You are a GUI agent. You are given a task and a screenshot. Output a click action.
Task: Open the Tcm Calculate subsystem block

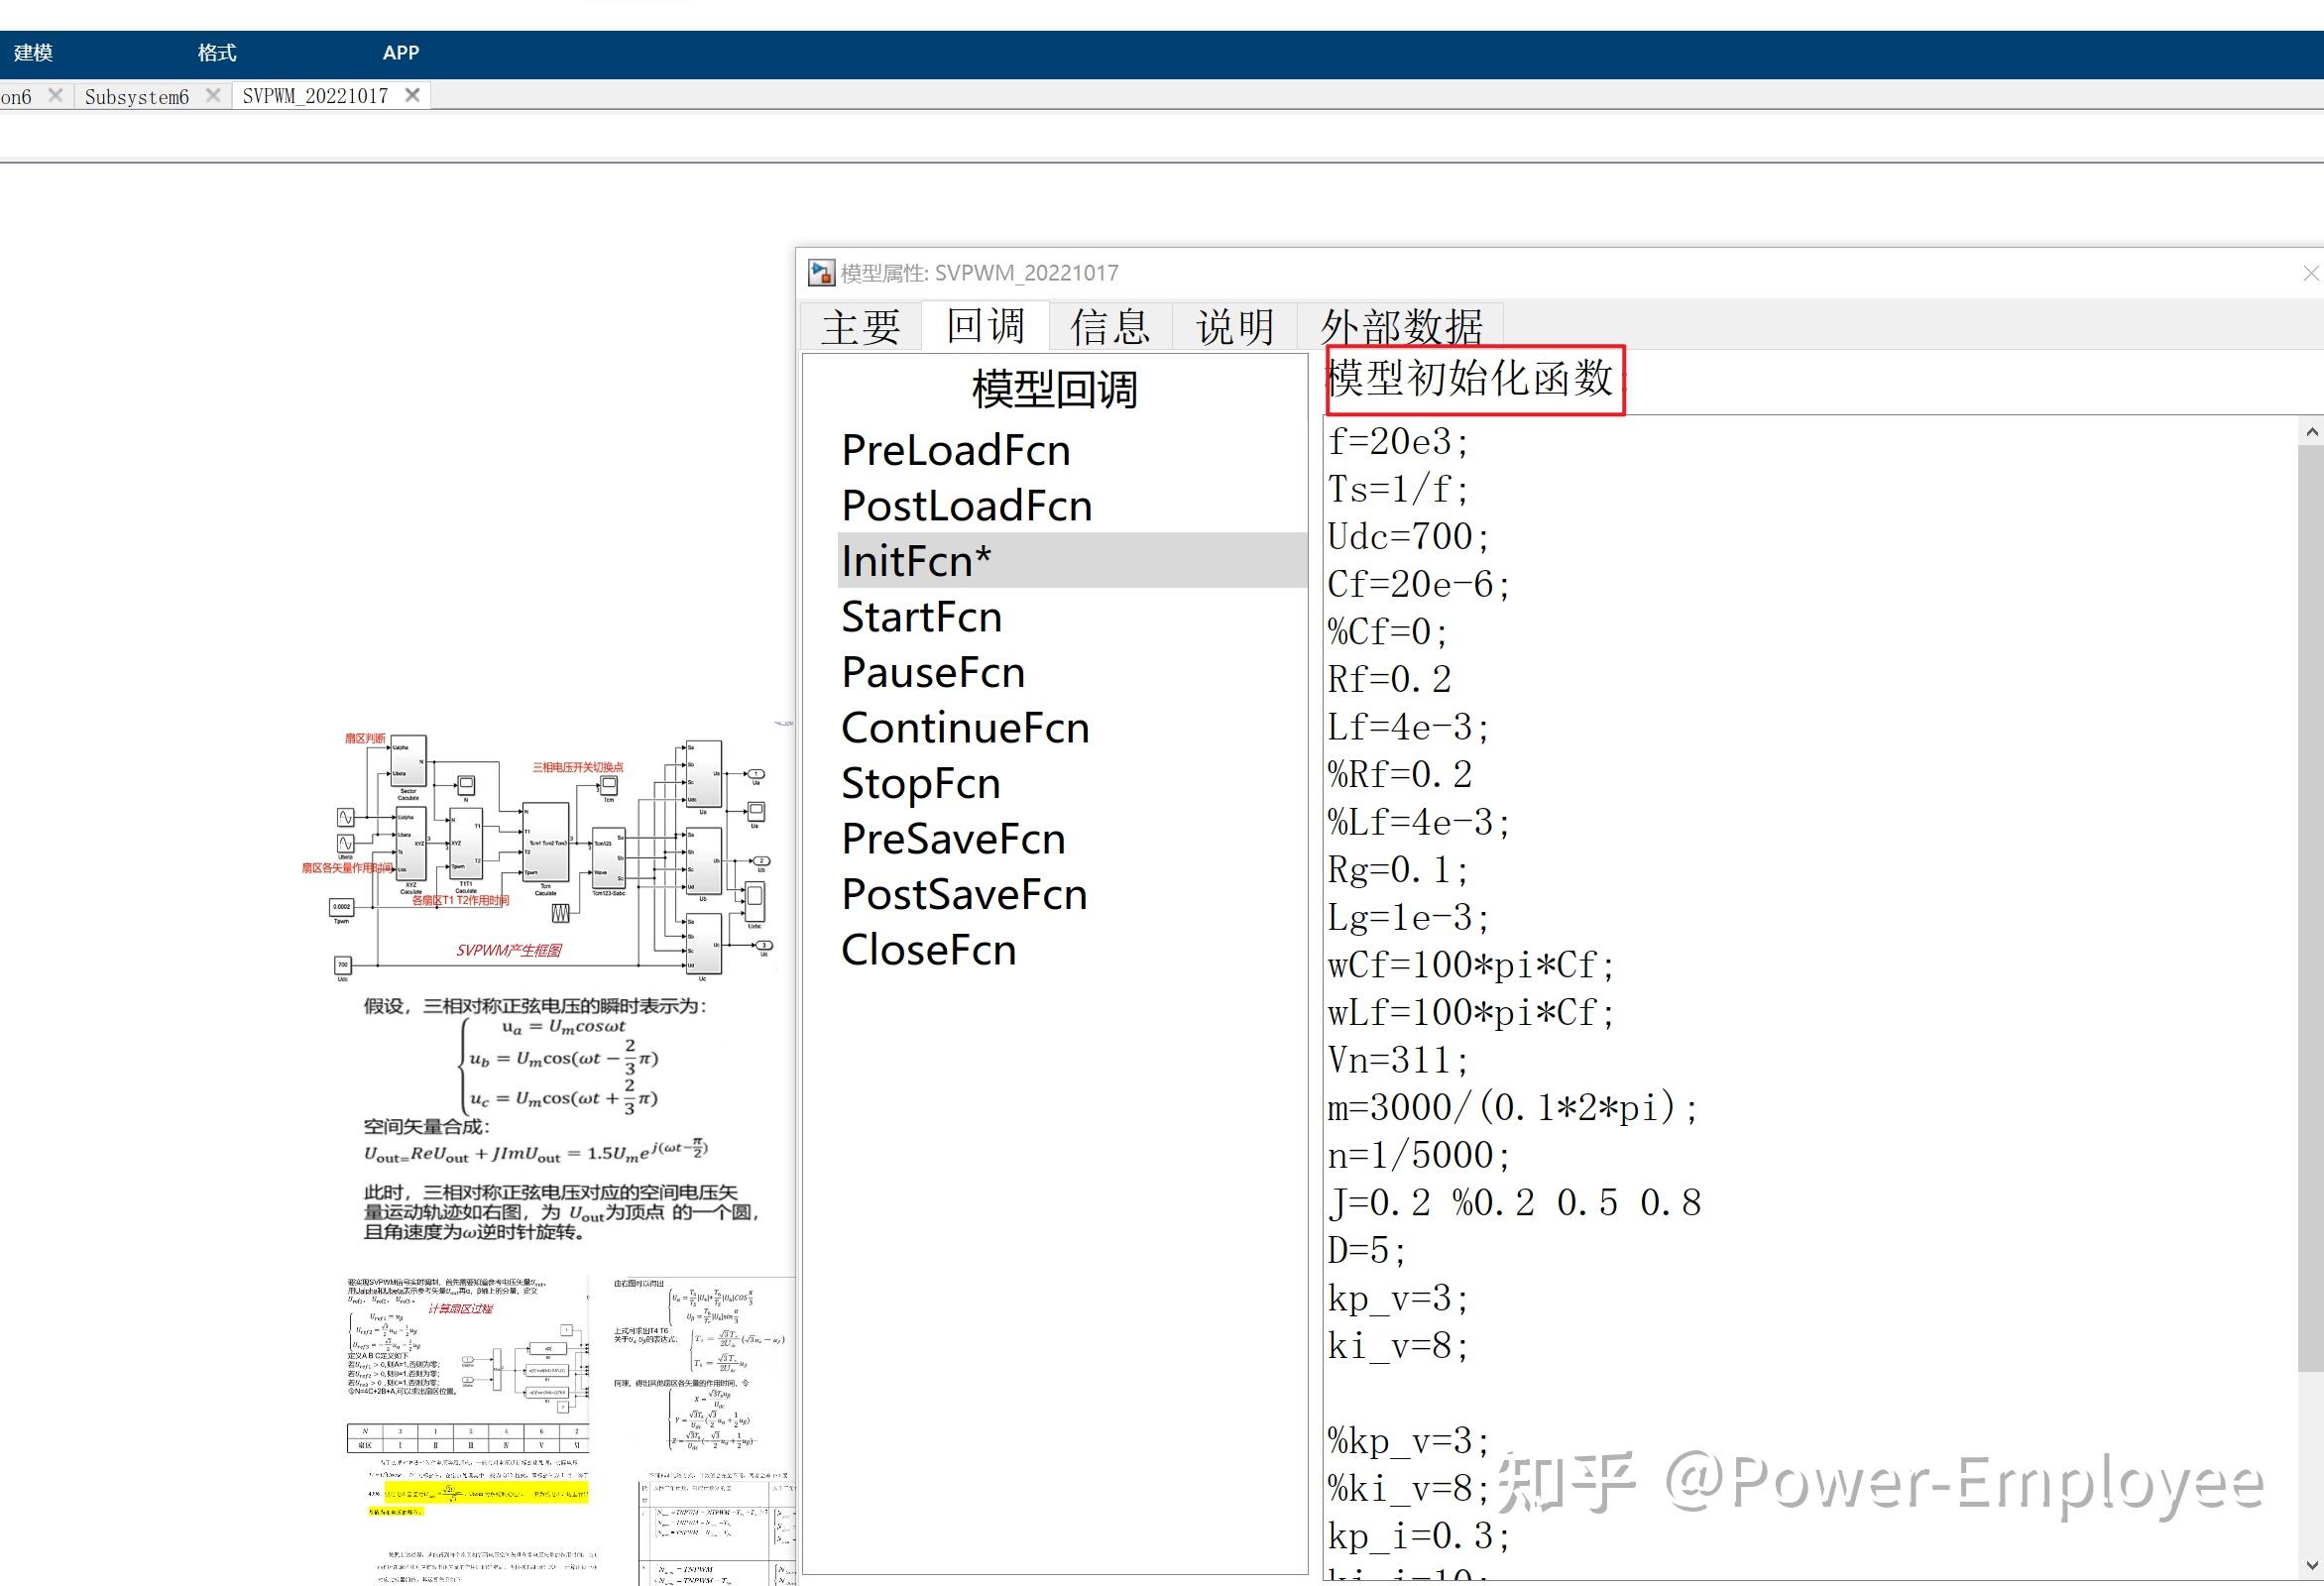546,842
